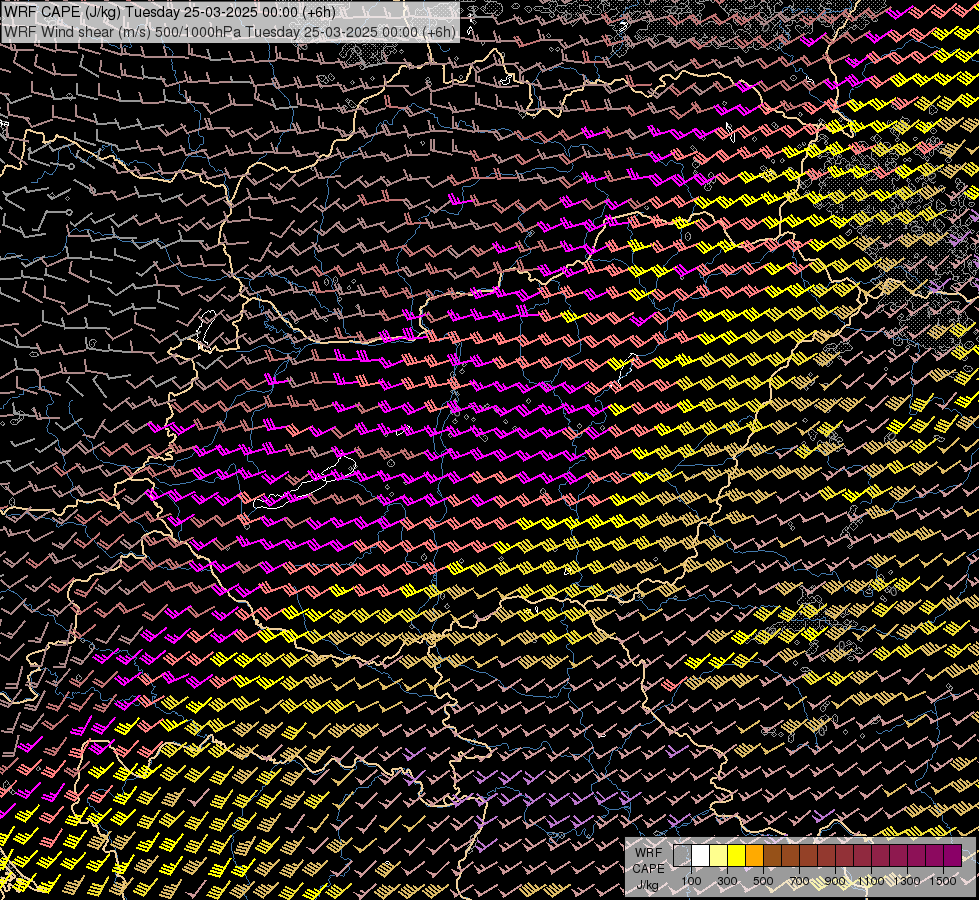Click the legend unit J/kg

click(648, 885)
